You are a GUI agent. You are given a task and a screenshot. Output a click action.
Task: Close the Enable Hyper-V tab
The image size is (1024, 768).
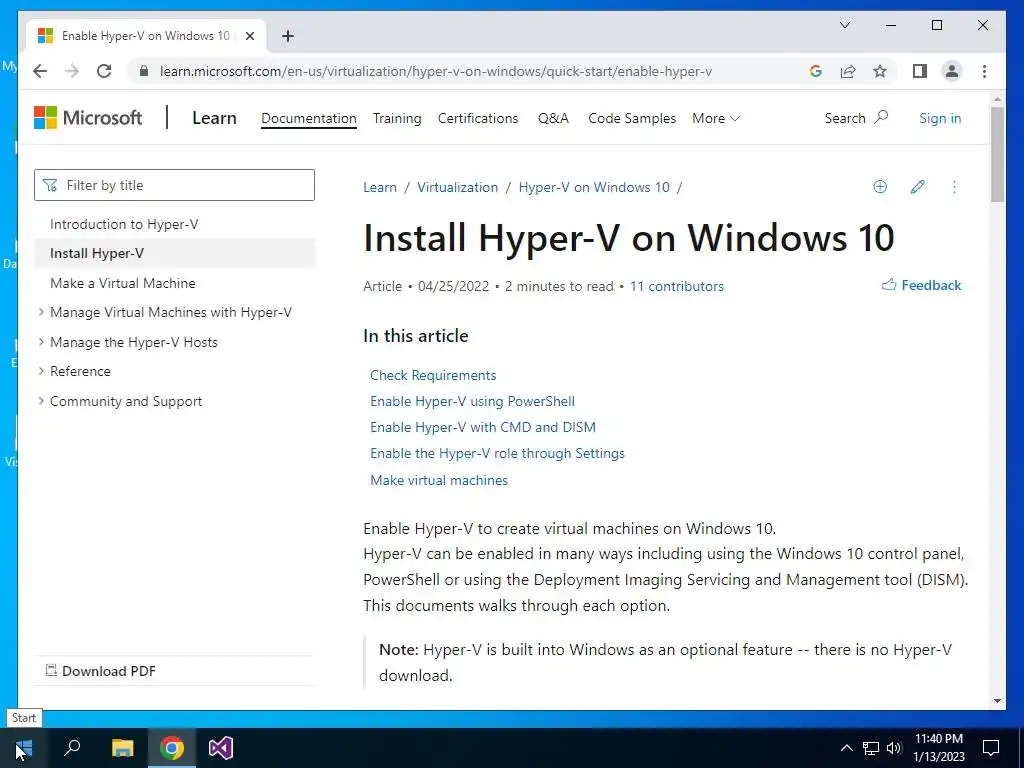click(x=249, y=36)
